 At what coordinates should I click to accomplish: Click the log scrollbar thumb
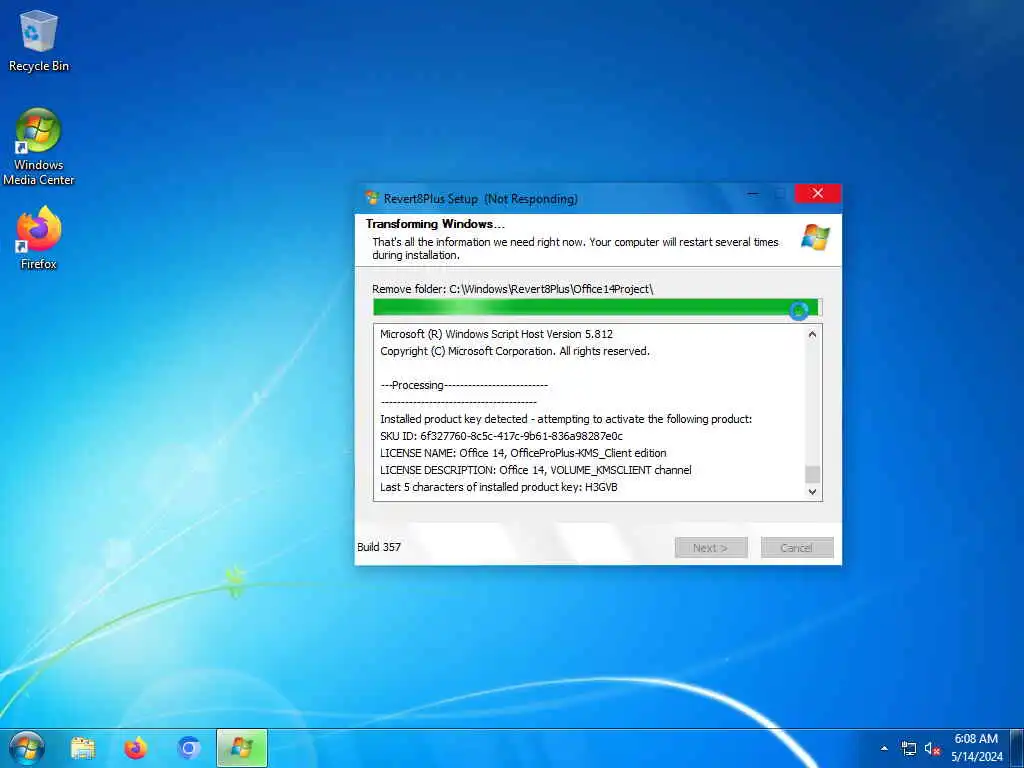click(812, 474)
